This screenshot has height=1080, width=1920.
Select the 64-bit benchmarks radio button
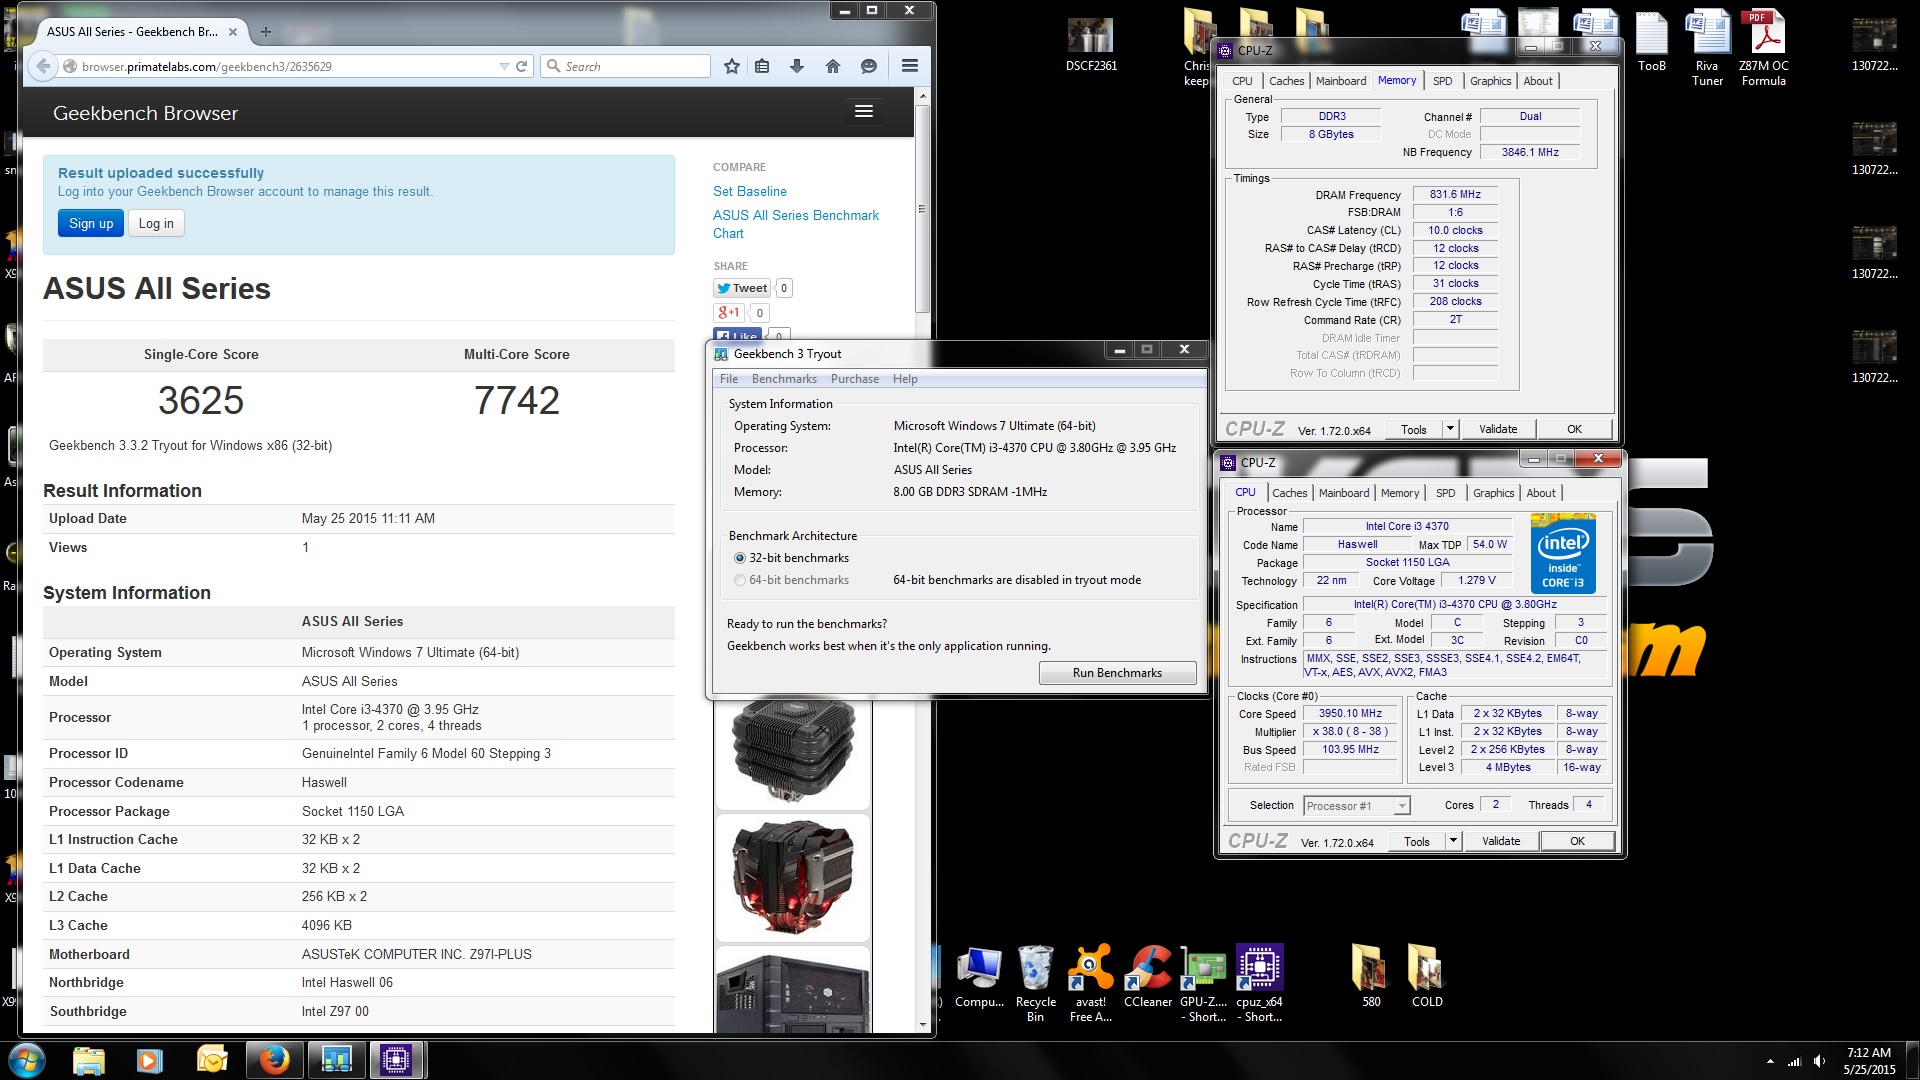click(x=740, y=580)
